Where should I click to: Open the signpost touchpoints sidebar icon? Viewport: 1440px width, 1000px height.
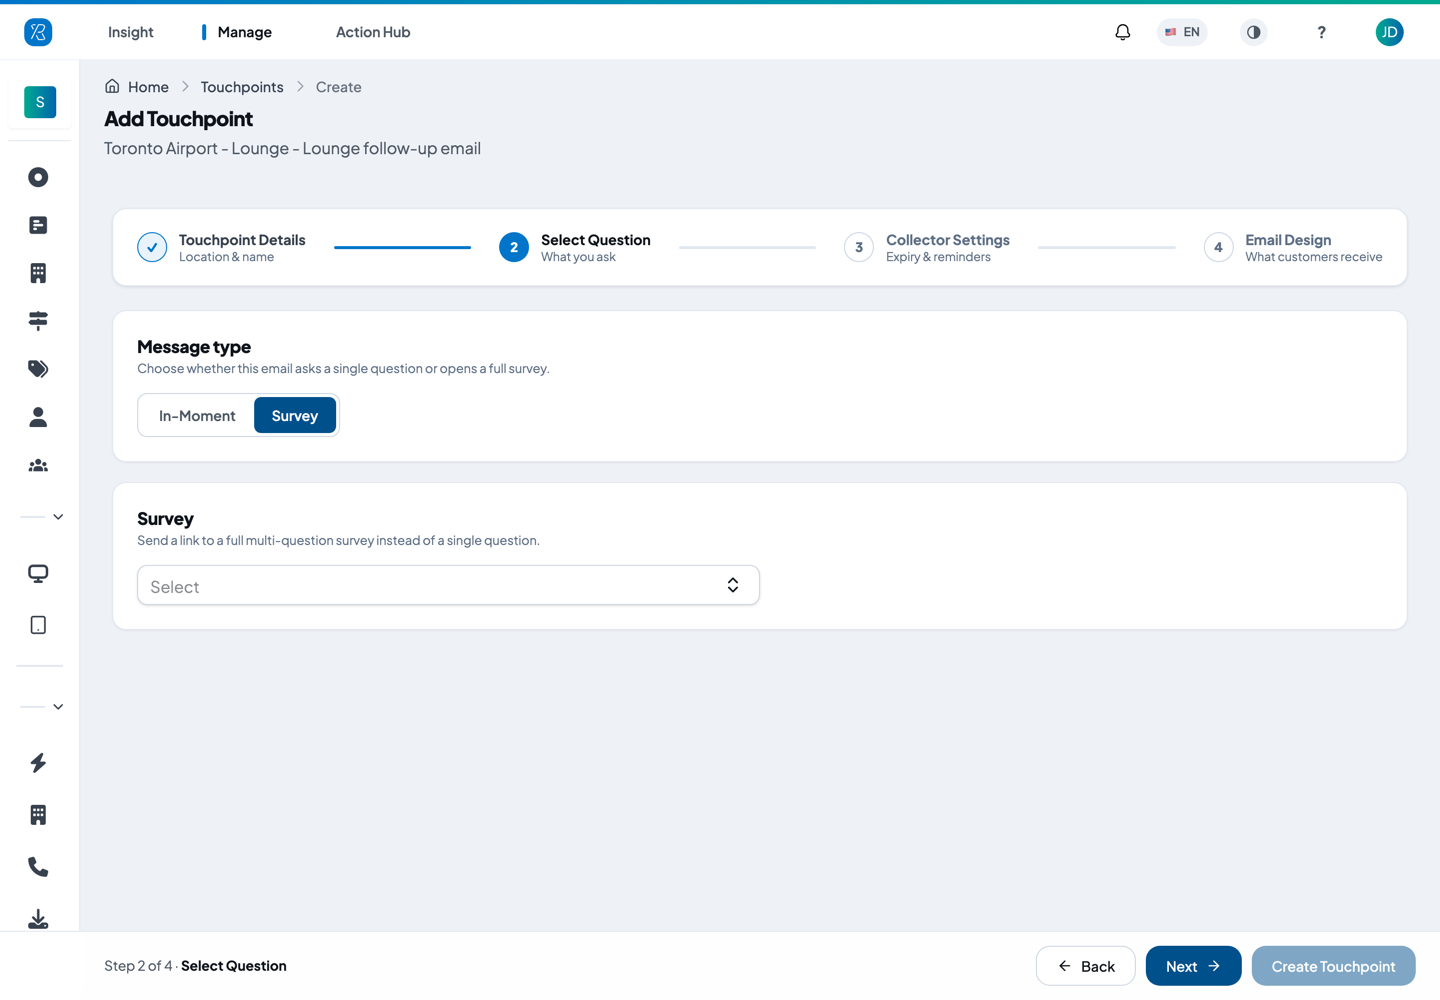point(38,321)
